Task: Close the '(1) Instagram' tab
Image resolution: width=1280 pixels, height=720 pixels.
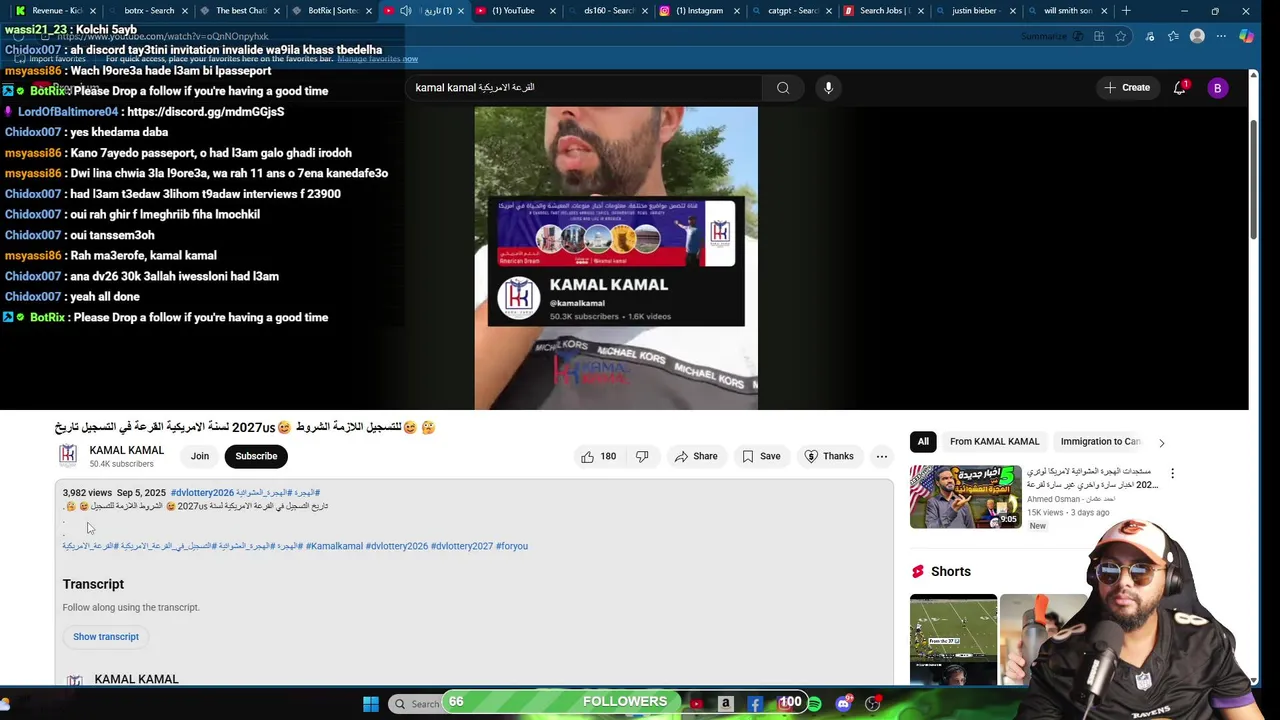Action: (x=737, y=11)
